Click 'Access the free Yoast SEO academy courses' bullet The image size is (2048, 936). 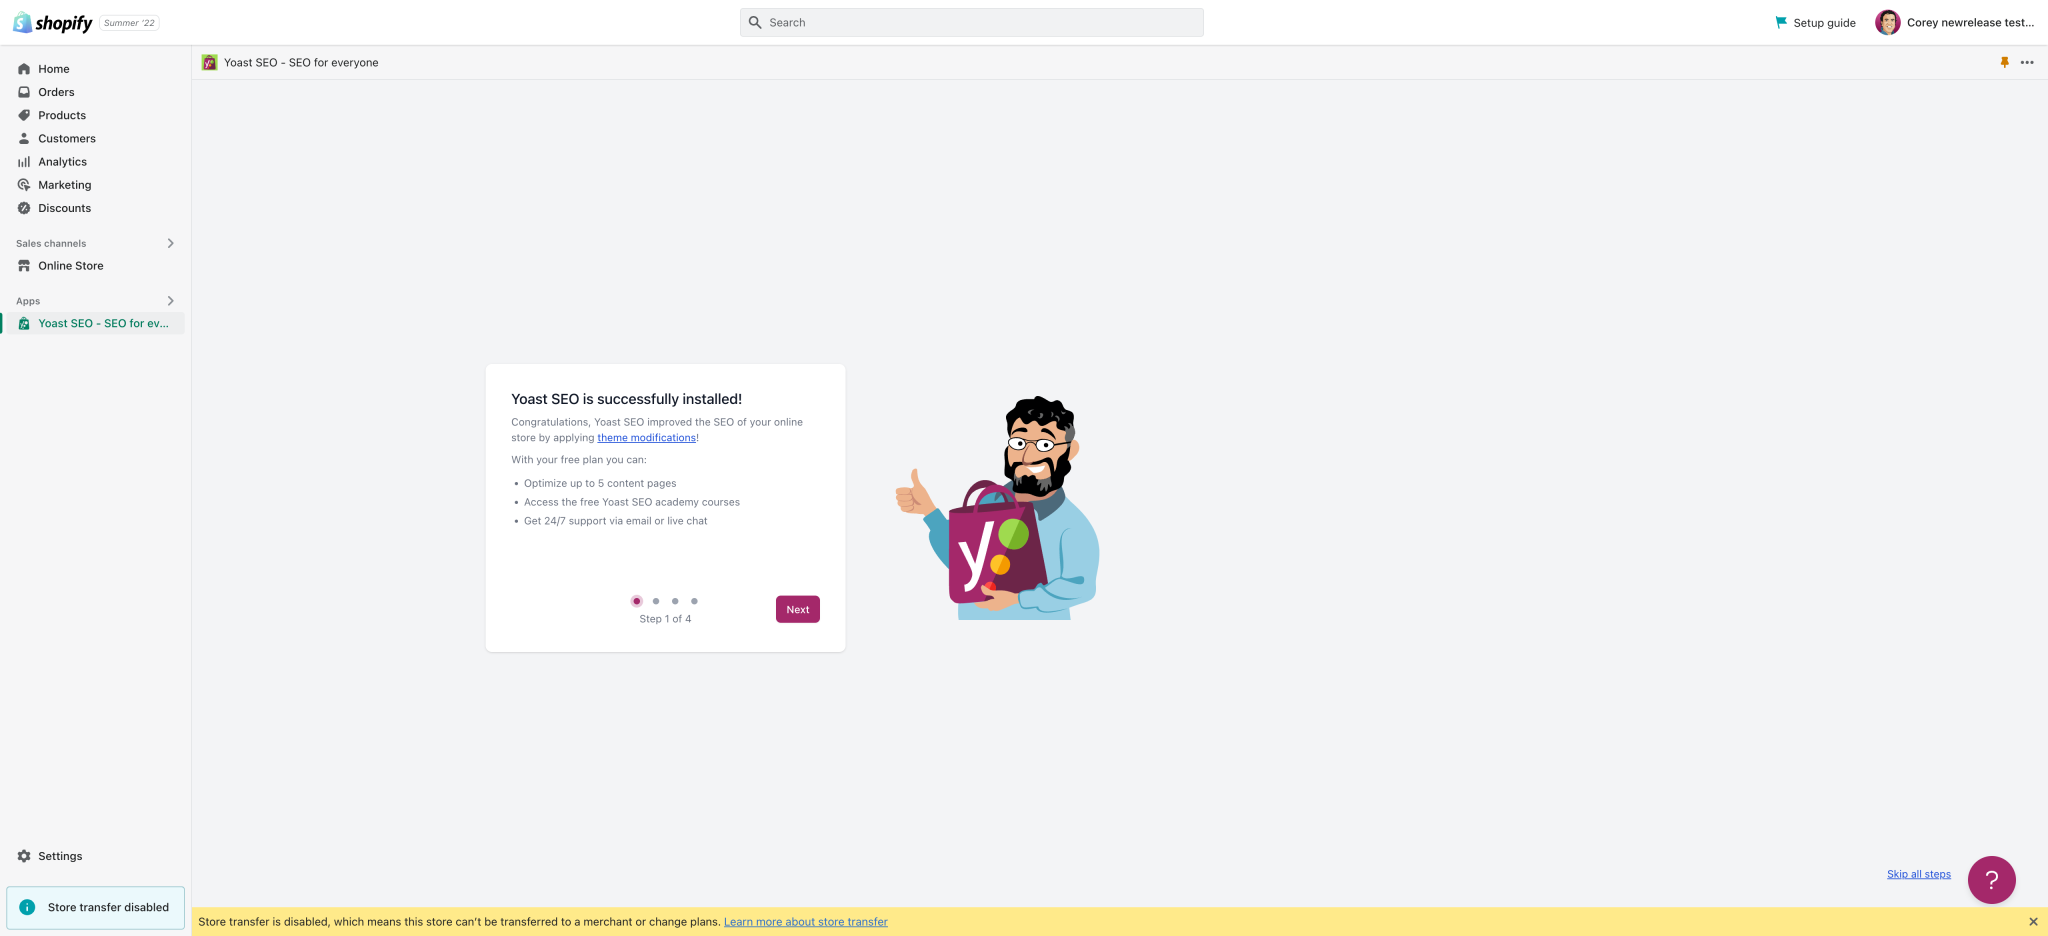632,502
